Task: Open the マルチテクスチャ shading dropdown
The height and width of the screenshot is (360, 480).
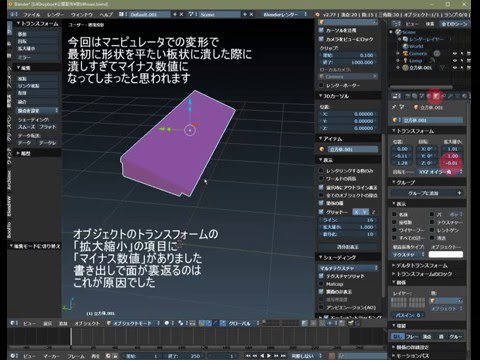Action: (x=348, y=268)
